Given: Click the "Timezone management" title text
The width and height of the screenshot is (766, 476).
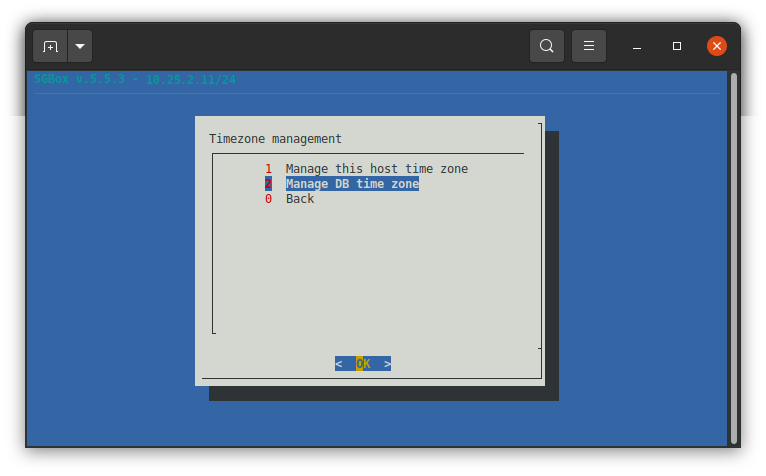Looking at the screenshot, I should pyautogui.click(x=276, y=139).
